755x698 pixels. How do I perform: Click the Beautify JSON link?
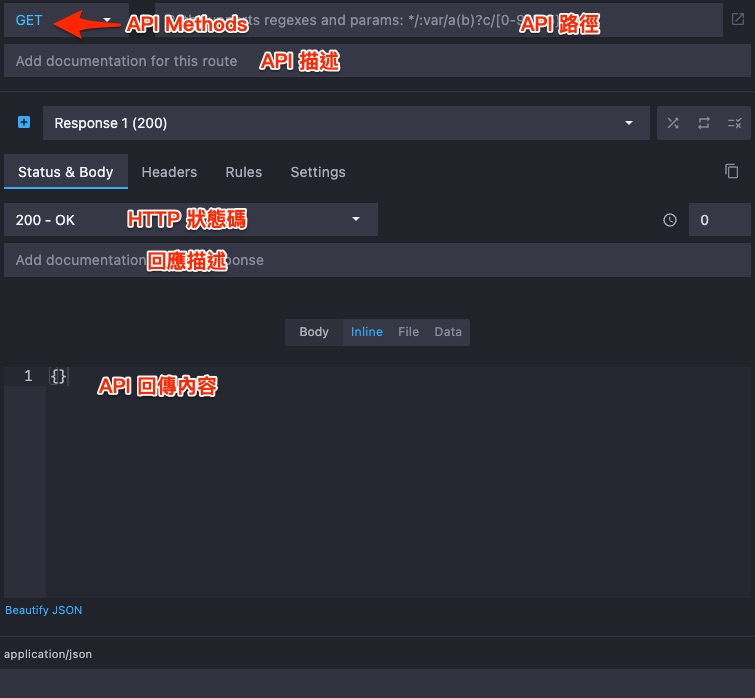[x=44, y=610]
